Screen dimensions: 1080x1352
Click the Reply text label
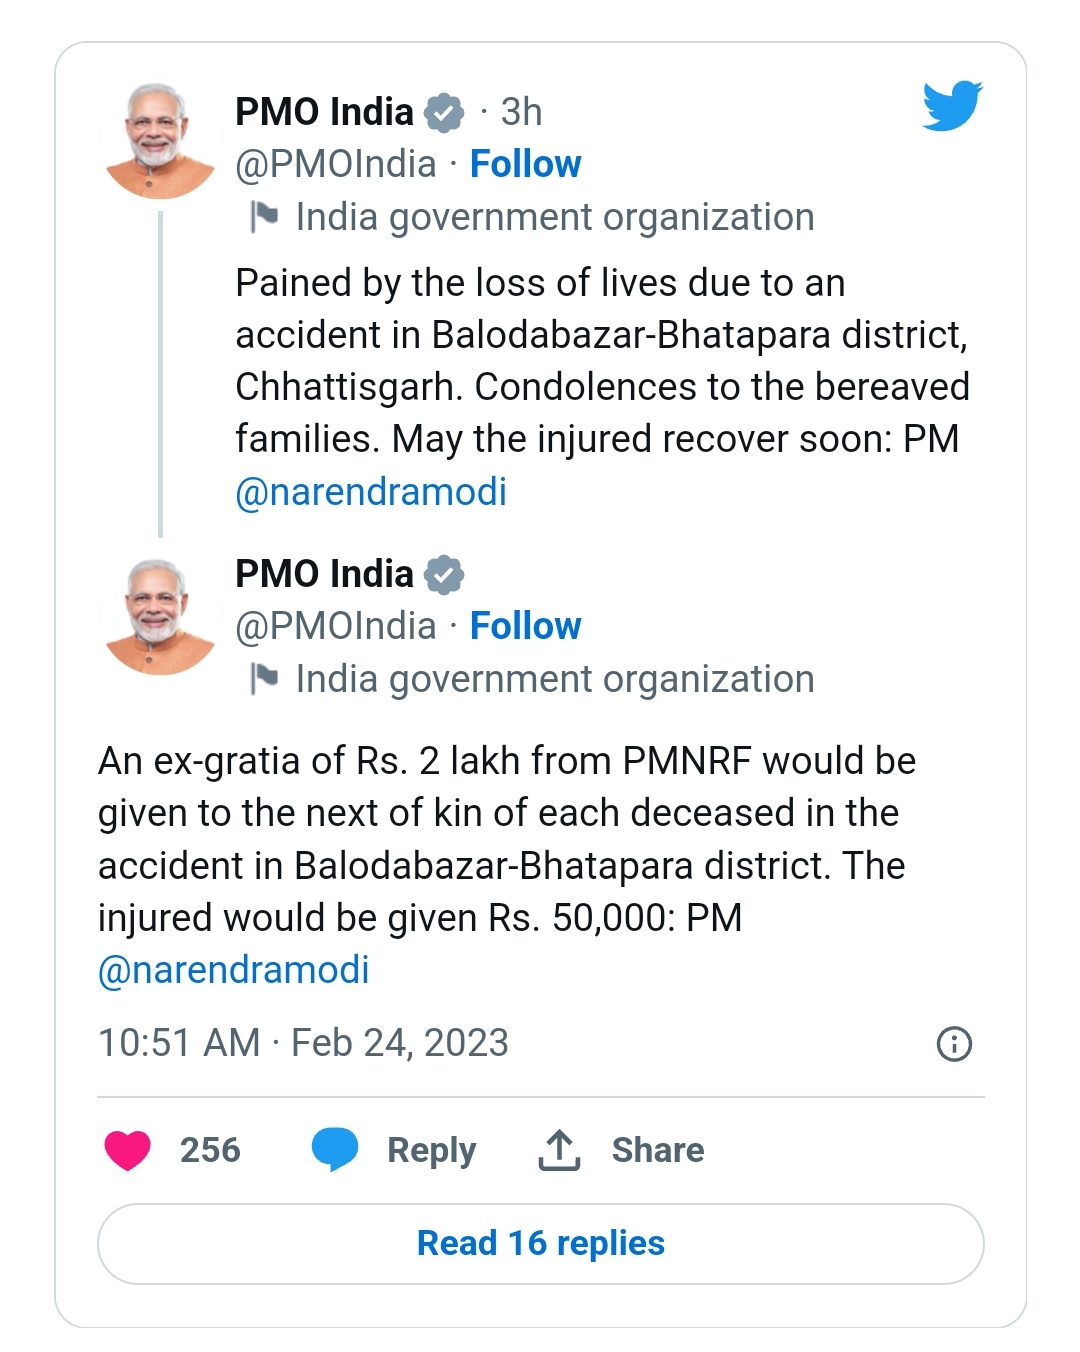(431, 1150)
